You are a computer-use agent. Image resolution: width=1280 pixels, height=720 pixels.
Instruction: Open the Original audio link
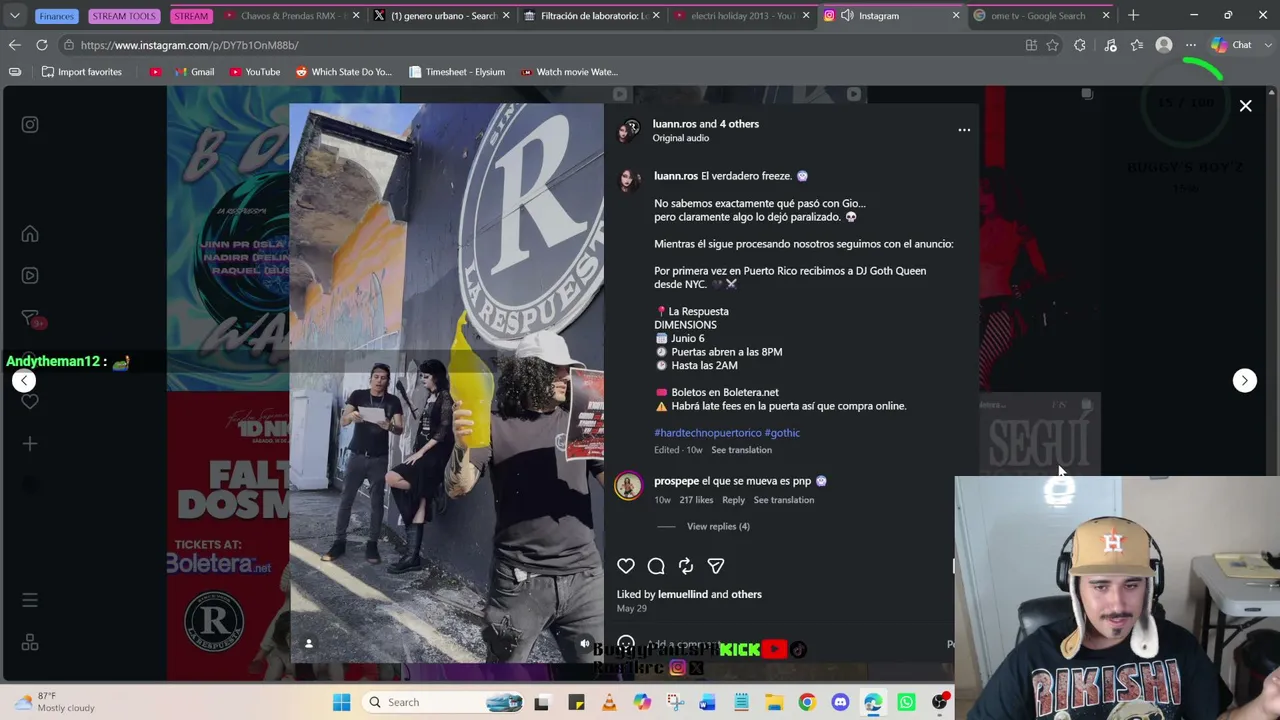pyautogui.click(x=681, y=138)
